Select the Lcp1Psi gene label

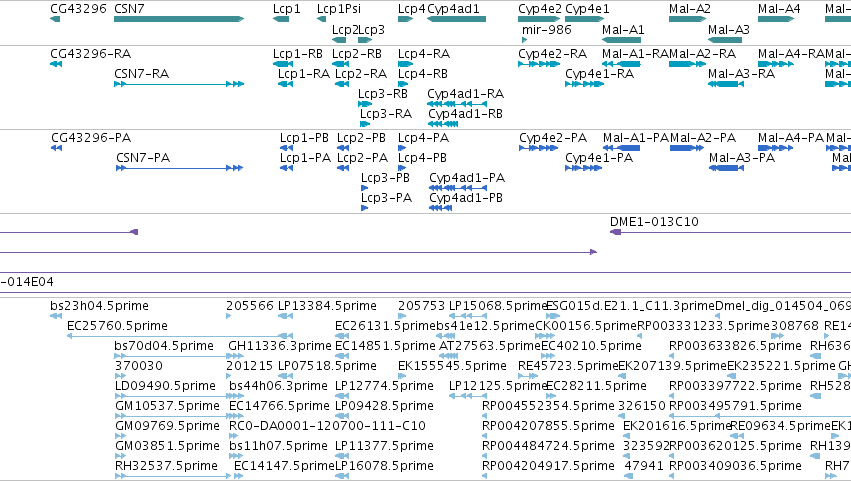(x=339, y=9)
